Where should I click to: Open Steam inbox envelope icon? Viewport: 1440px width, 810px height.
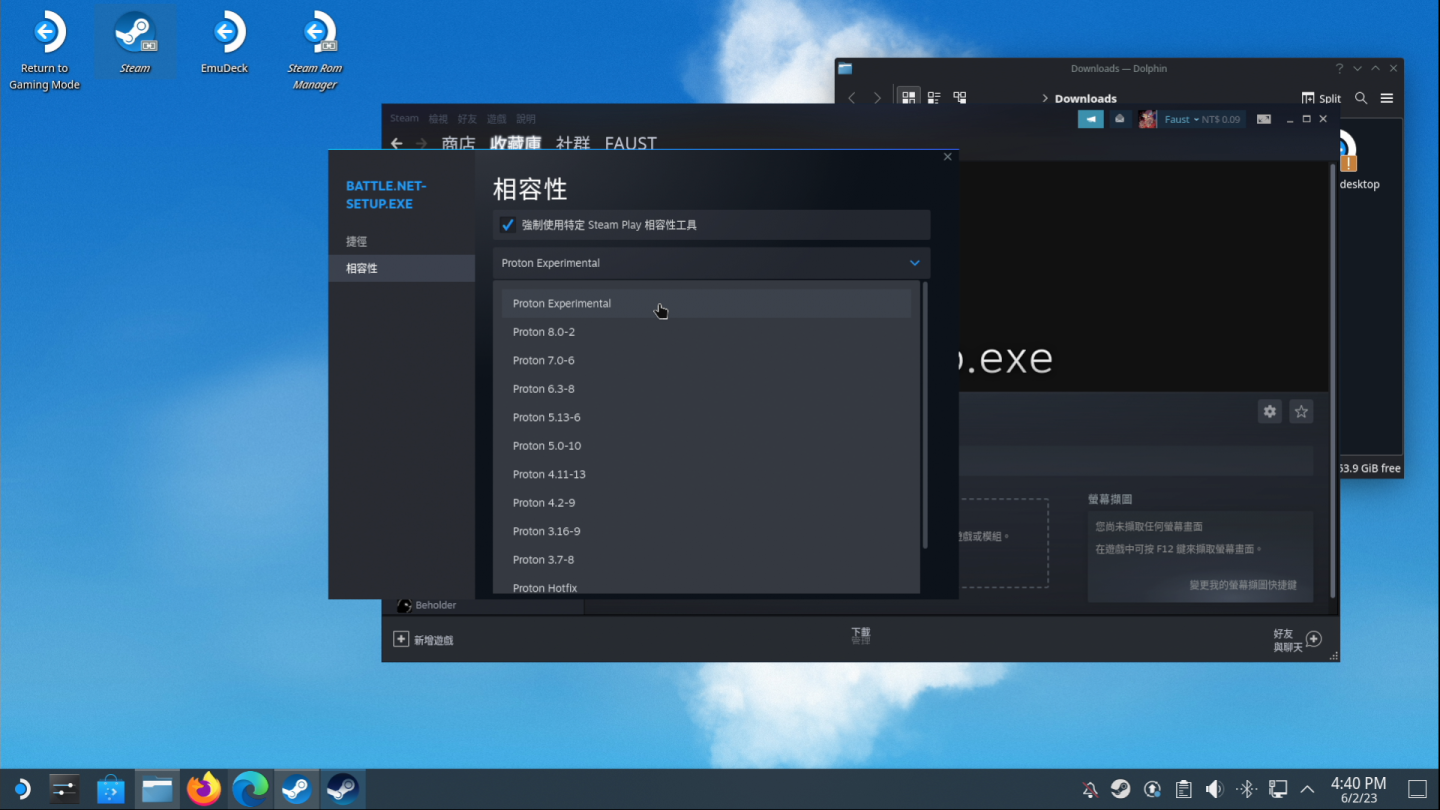click(1120, 119)
